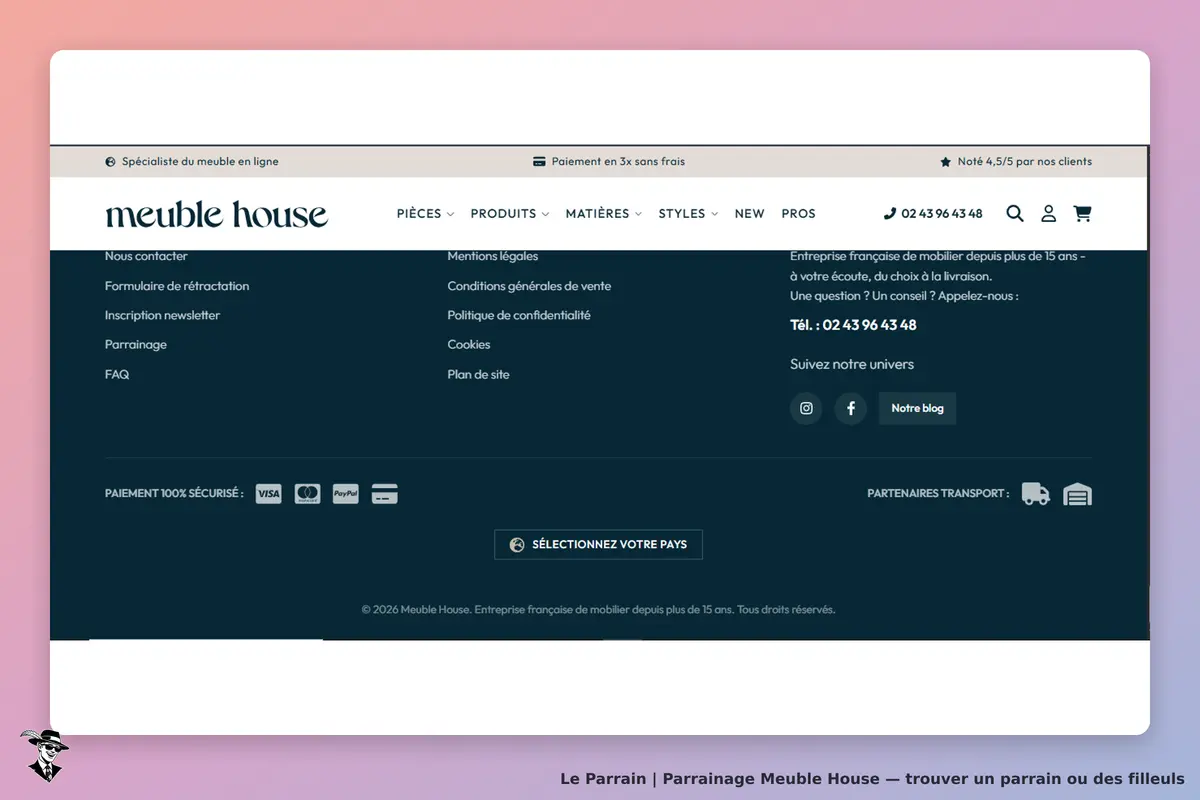Open Inscription newsletter link
This screenshot has width=1200, height=800.
click(162, 315)
